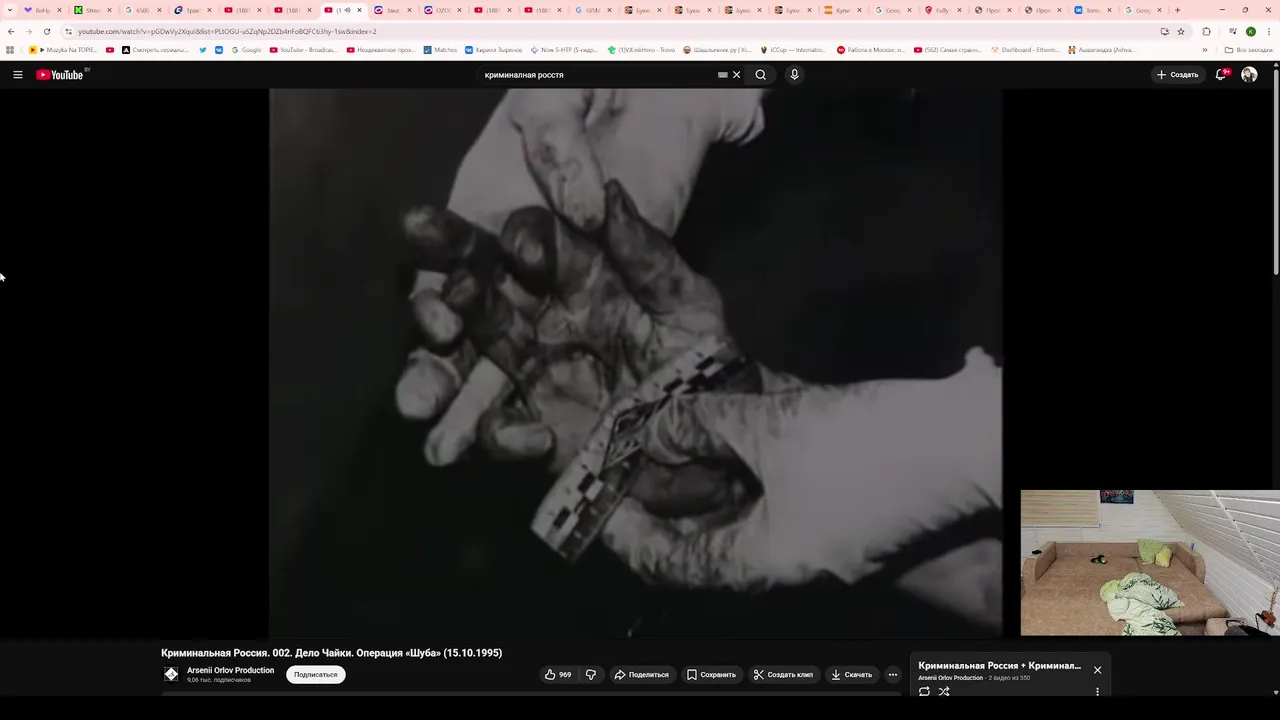The image size is (1280, 720).
Task: Switch to the GISM Google tab
Action: pyautogui.click(x=592, y=10)
